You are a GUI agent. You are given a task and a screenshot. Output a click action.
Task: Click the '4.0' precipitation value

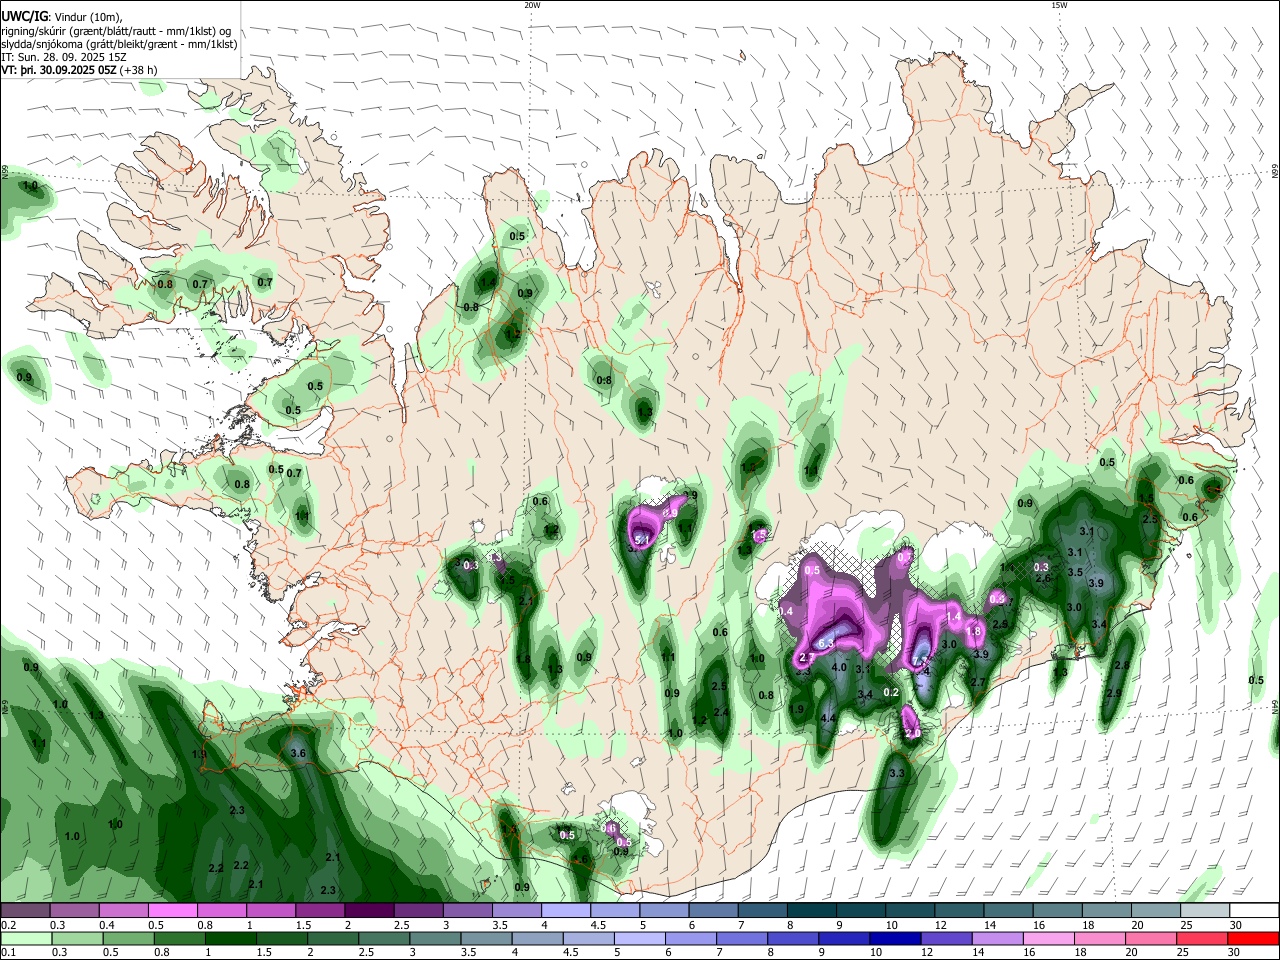tap(839, 667)
